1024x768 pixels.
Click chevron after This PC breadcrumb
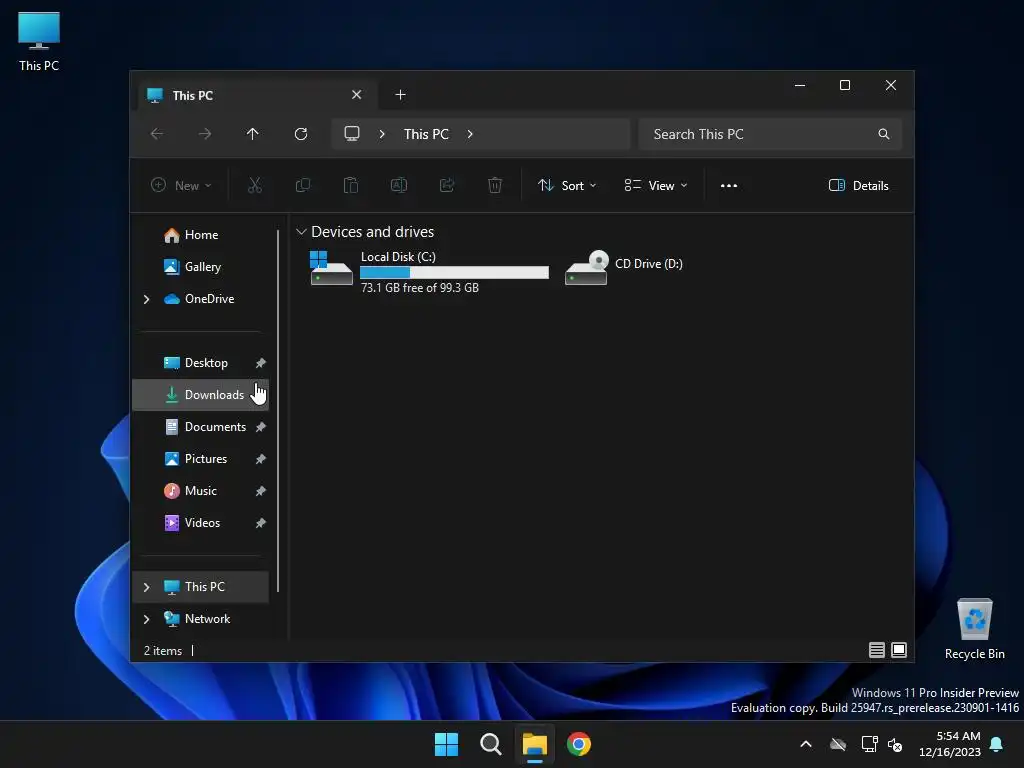(470, 134)
